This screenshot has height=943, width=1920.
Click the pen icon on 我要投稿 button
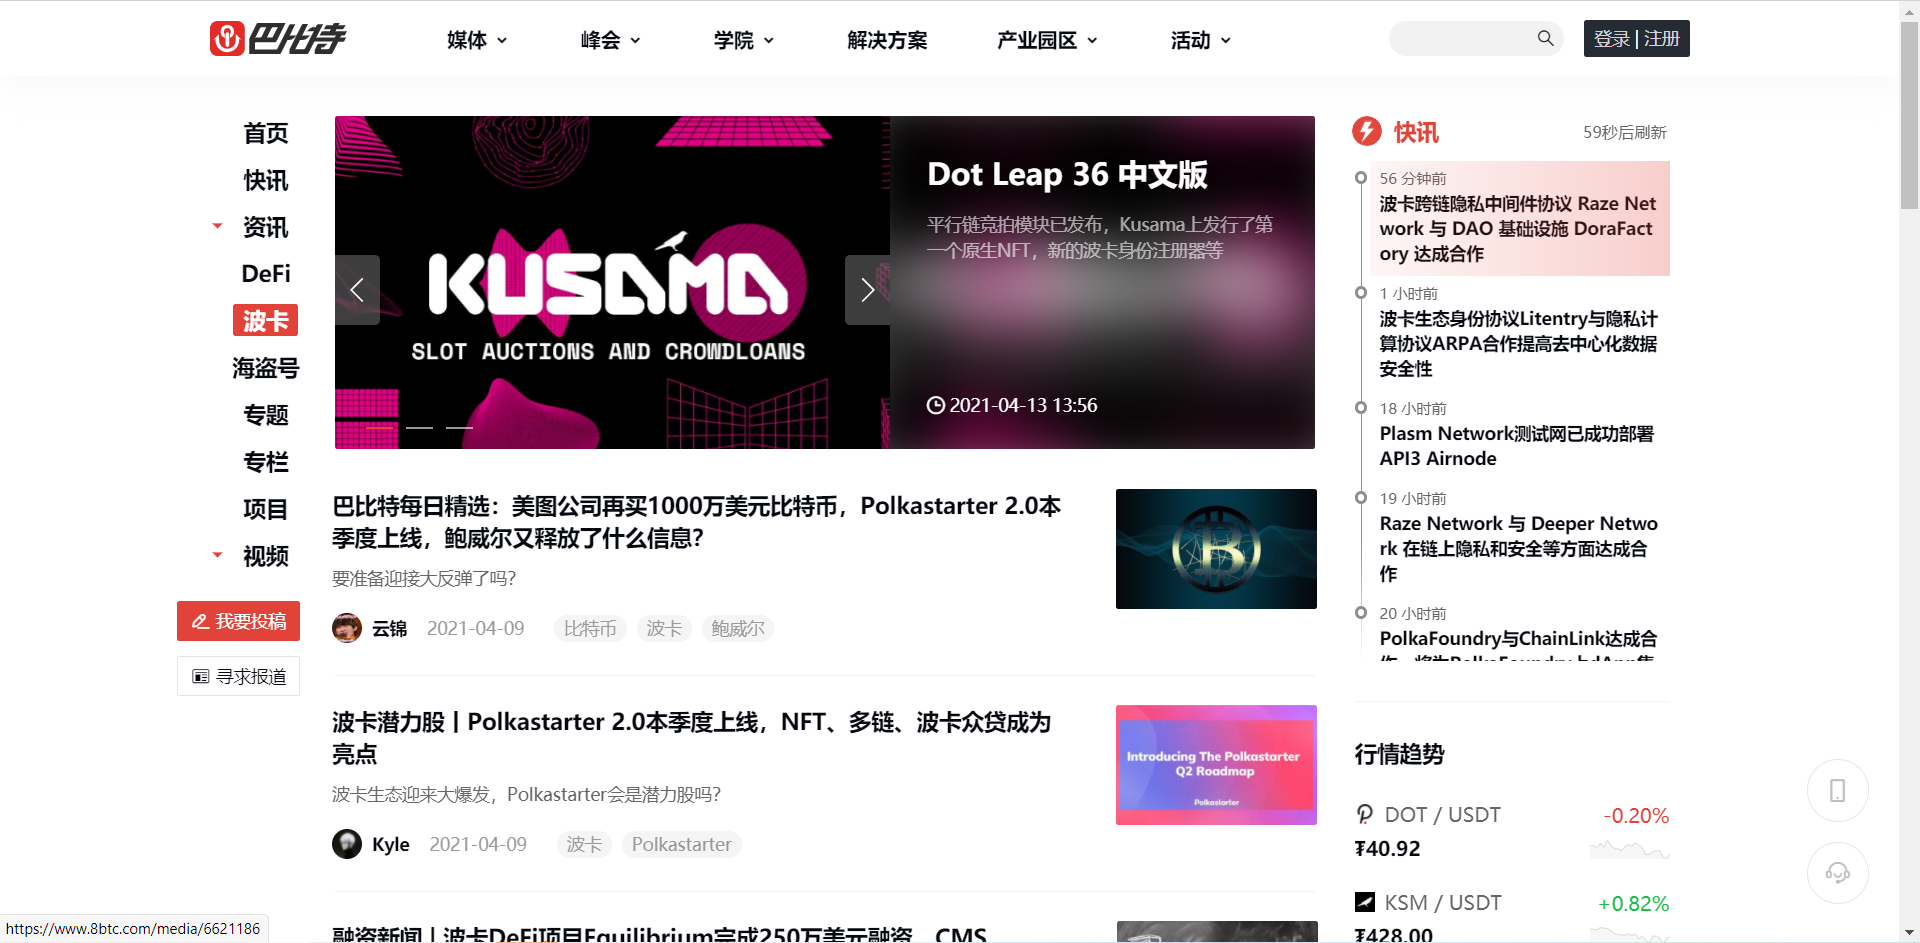[200, 620]
